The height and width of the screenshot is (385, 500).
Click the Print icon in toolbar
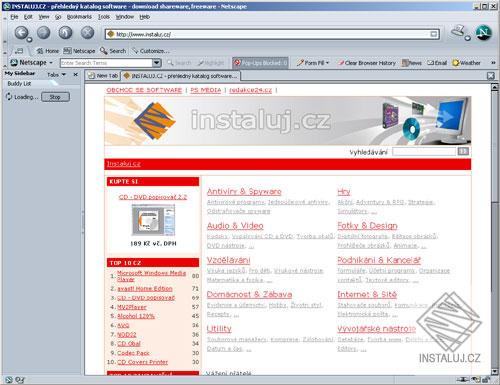(458, 31)
